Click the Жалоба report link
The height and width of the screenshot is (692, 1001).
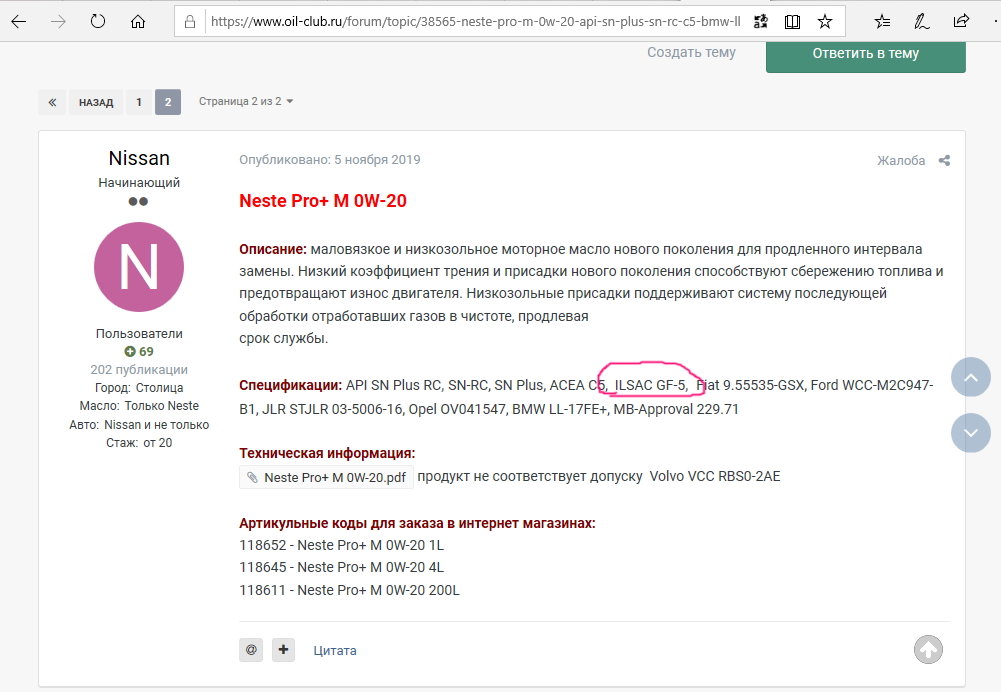point(901,160)
